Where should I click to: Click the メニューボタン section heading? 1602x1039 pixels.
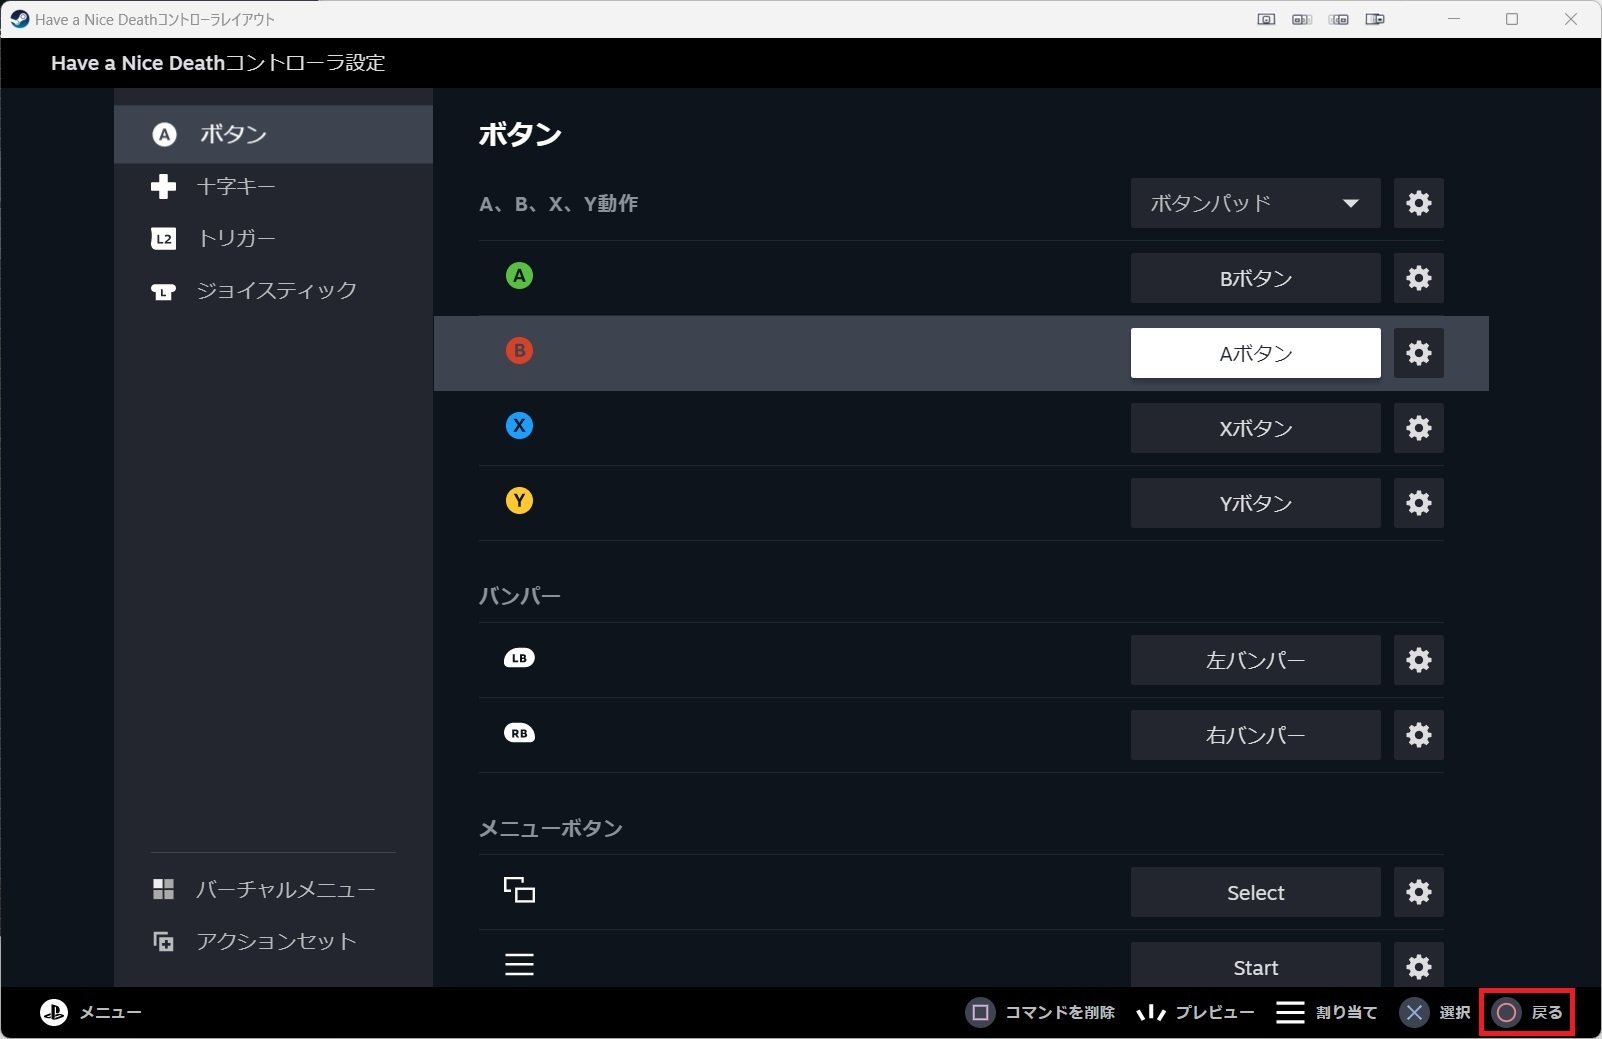coord(550,828)
